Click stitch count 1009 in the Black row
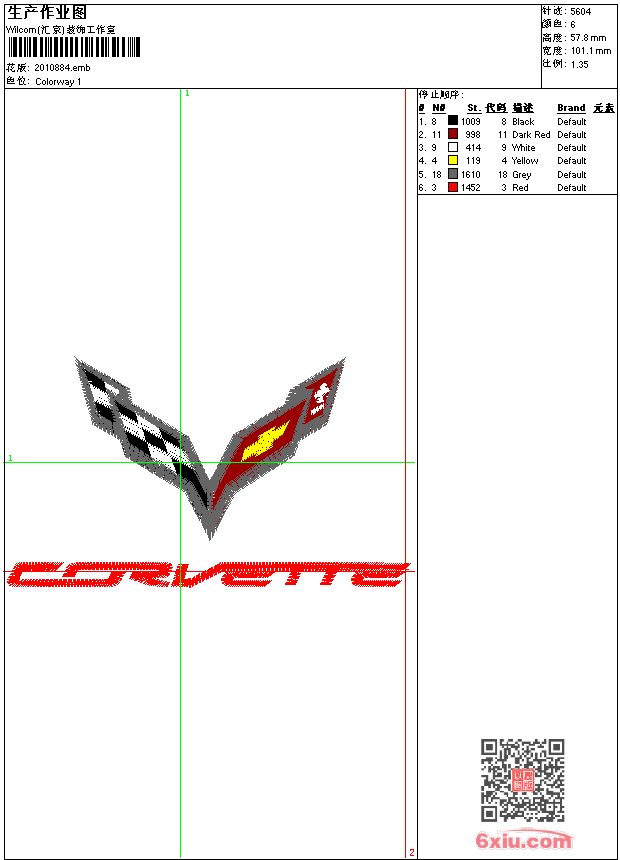The image size is (620, 860). (471, 122)
